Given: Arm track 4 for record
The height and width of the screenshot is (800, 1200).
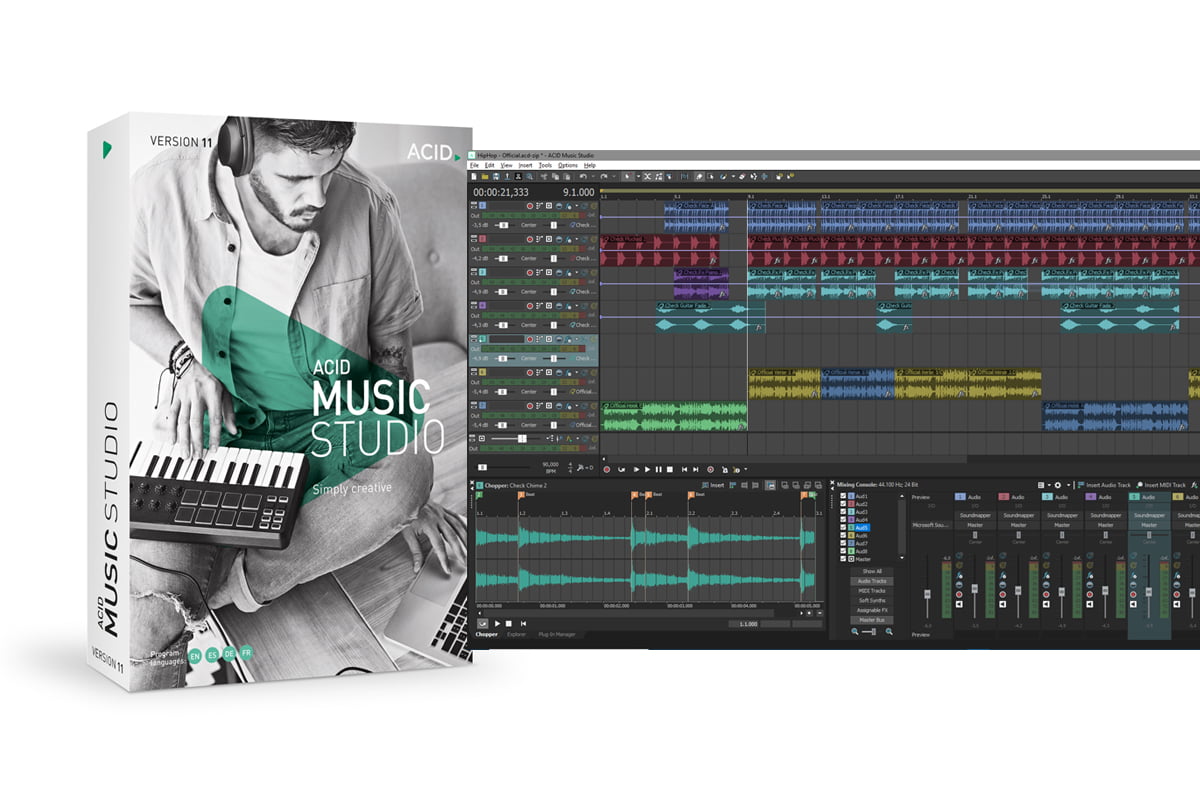Looking at the screenshot, I should tap(530, 304).
